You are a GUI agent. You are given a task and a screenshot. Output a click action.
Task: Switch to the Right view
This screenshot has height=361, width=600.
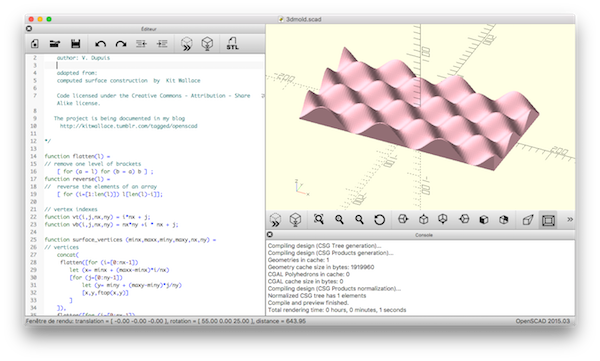(403, 219)
